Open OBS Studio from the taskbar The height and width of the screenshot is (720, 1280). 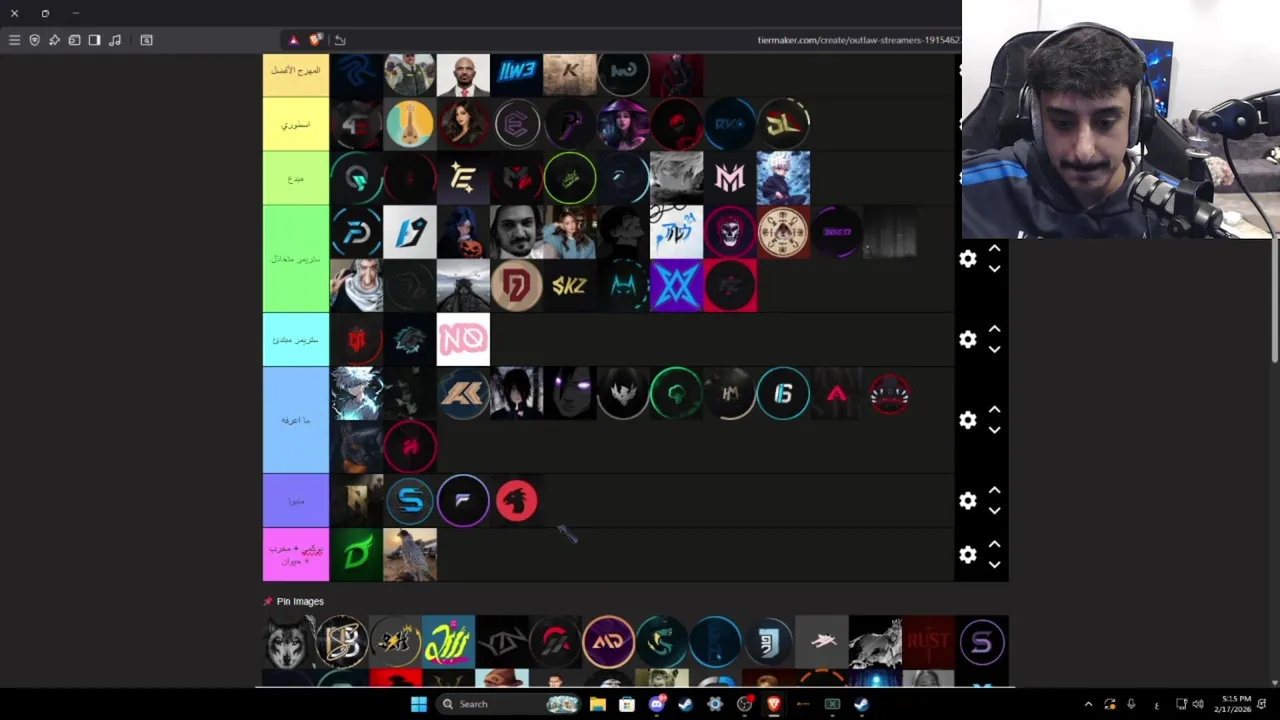click(x=744, y=704)
